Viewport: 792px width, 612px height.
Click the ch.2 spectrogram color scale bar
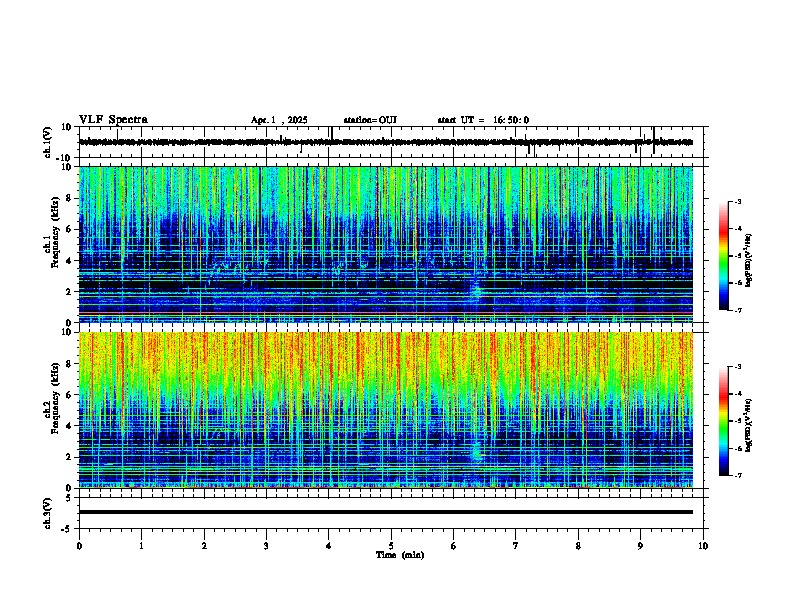click(x=723, y=421)
